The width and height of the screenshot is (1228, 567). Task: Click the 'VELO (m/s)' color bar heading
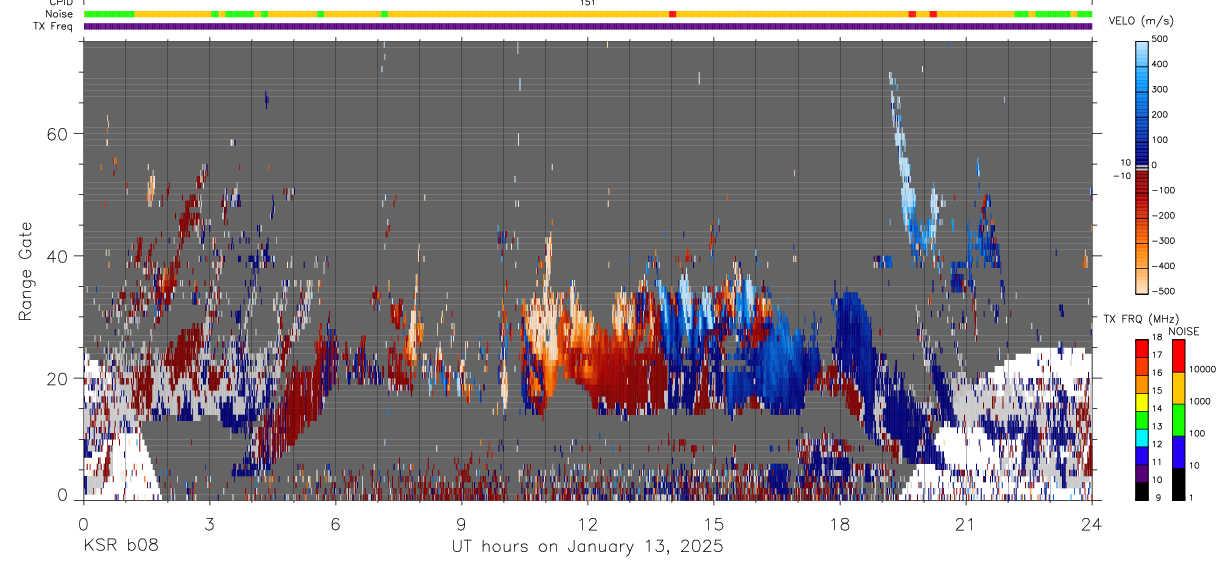1141,21
